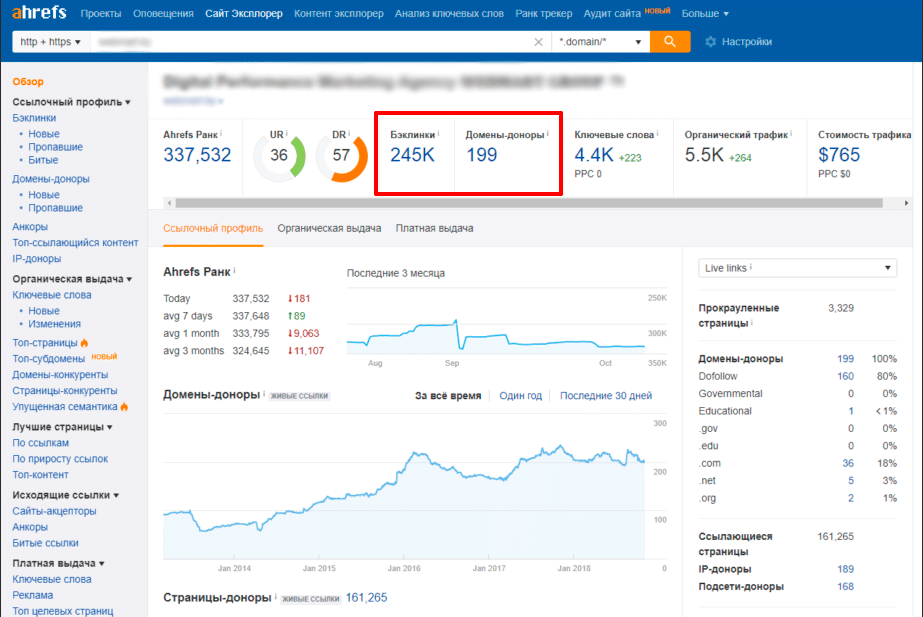Image resolution: width=923 pixels, height=617 pixels.
Task: Click the orange search button
Action: [x=669, y=42]
